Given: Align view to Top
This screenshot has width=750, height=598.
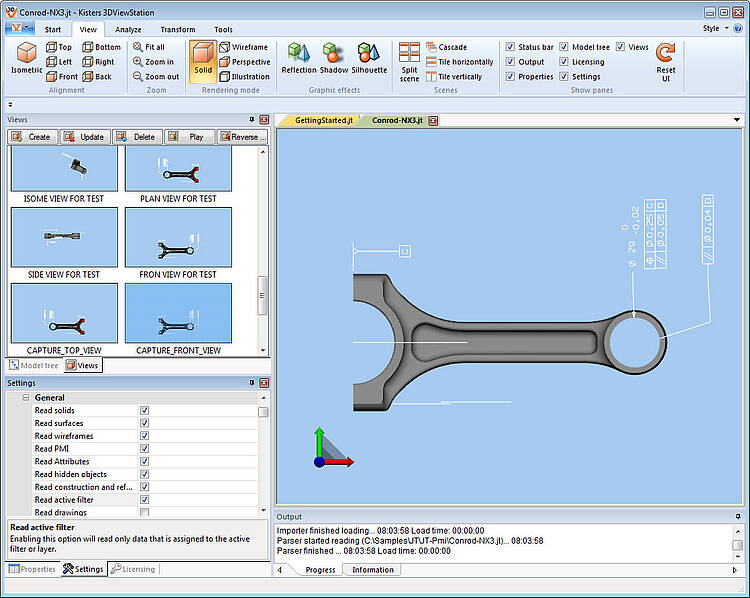Looking at the screenshot, I should click(x=59, y=47).
